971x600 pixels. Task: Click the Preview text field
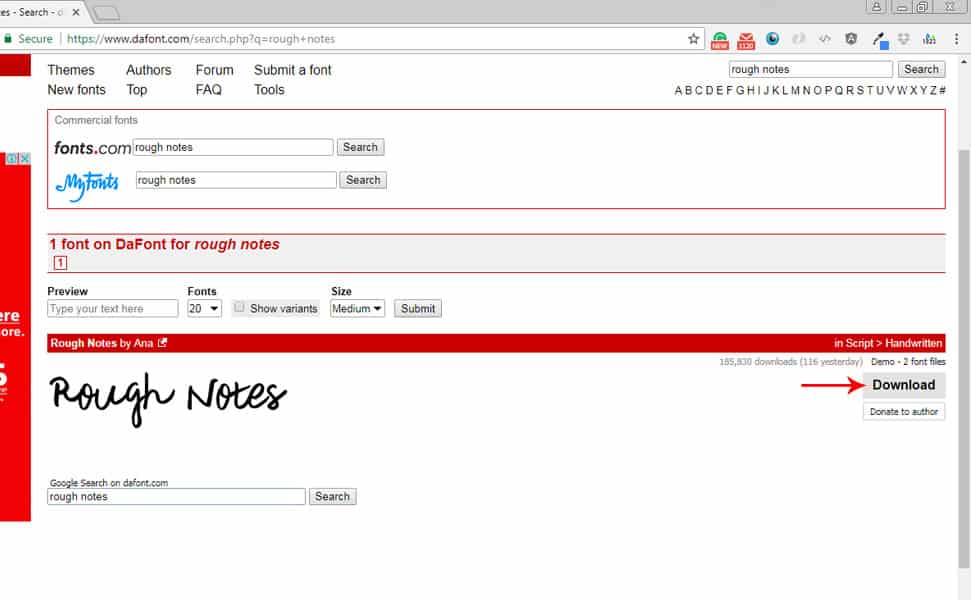113,308
